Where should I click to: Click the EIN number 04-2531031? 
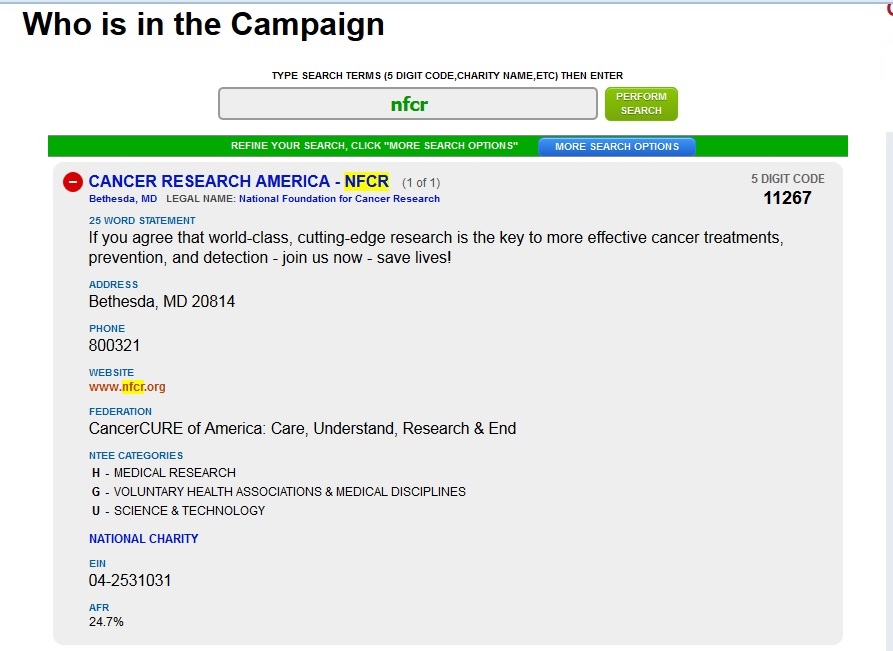coord(130,581)
